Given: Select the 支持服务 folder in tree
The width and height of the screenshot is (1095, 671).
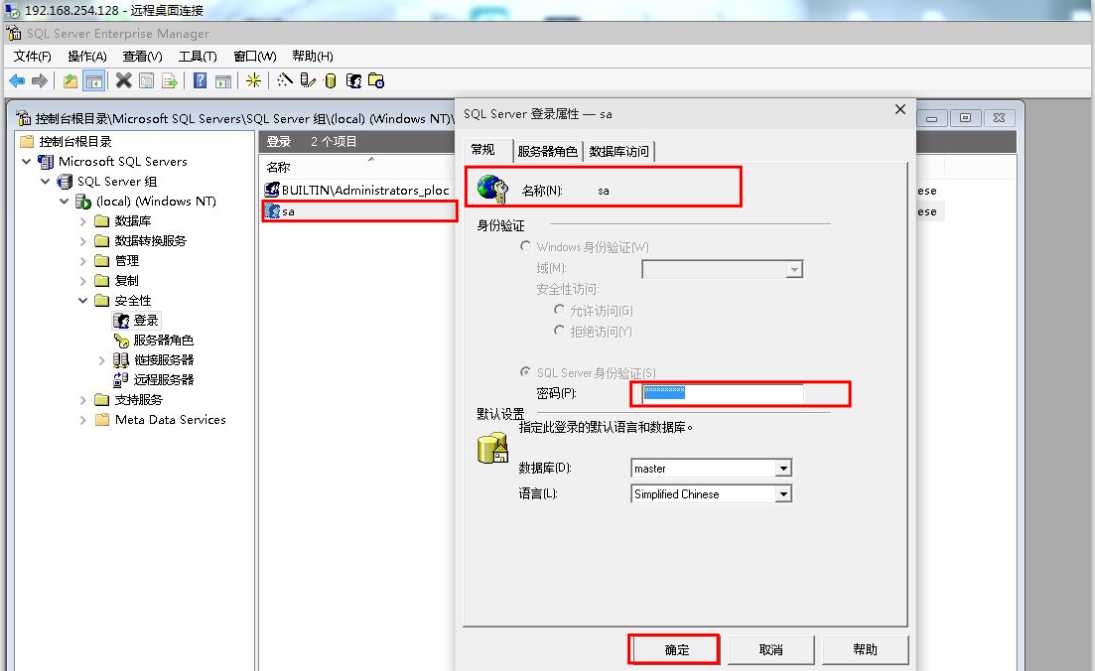Looking at the screenshot, I should coord(138,399).
